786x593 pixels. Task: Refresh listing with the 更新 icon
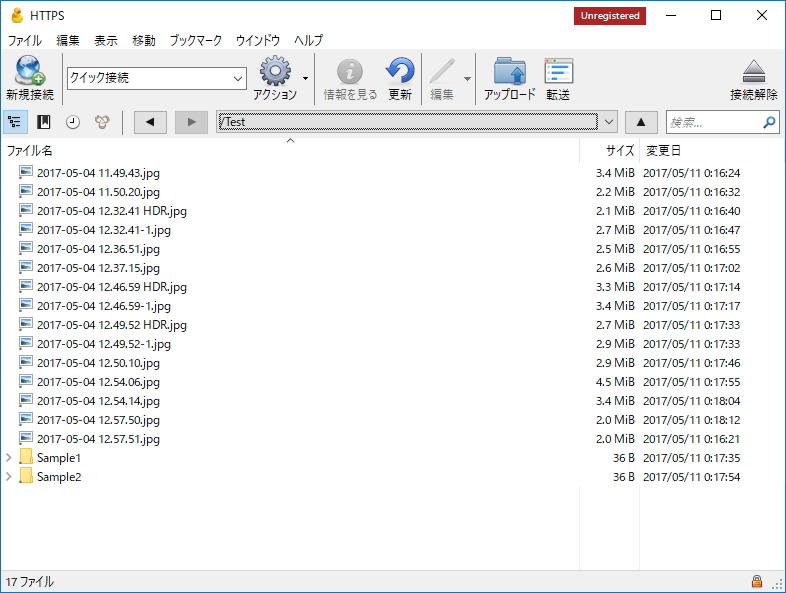coord(400,71)
